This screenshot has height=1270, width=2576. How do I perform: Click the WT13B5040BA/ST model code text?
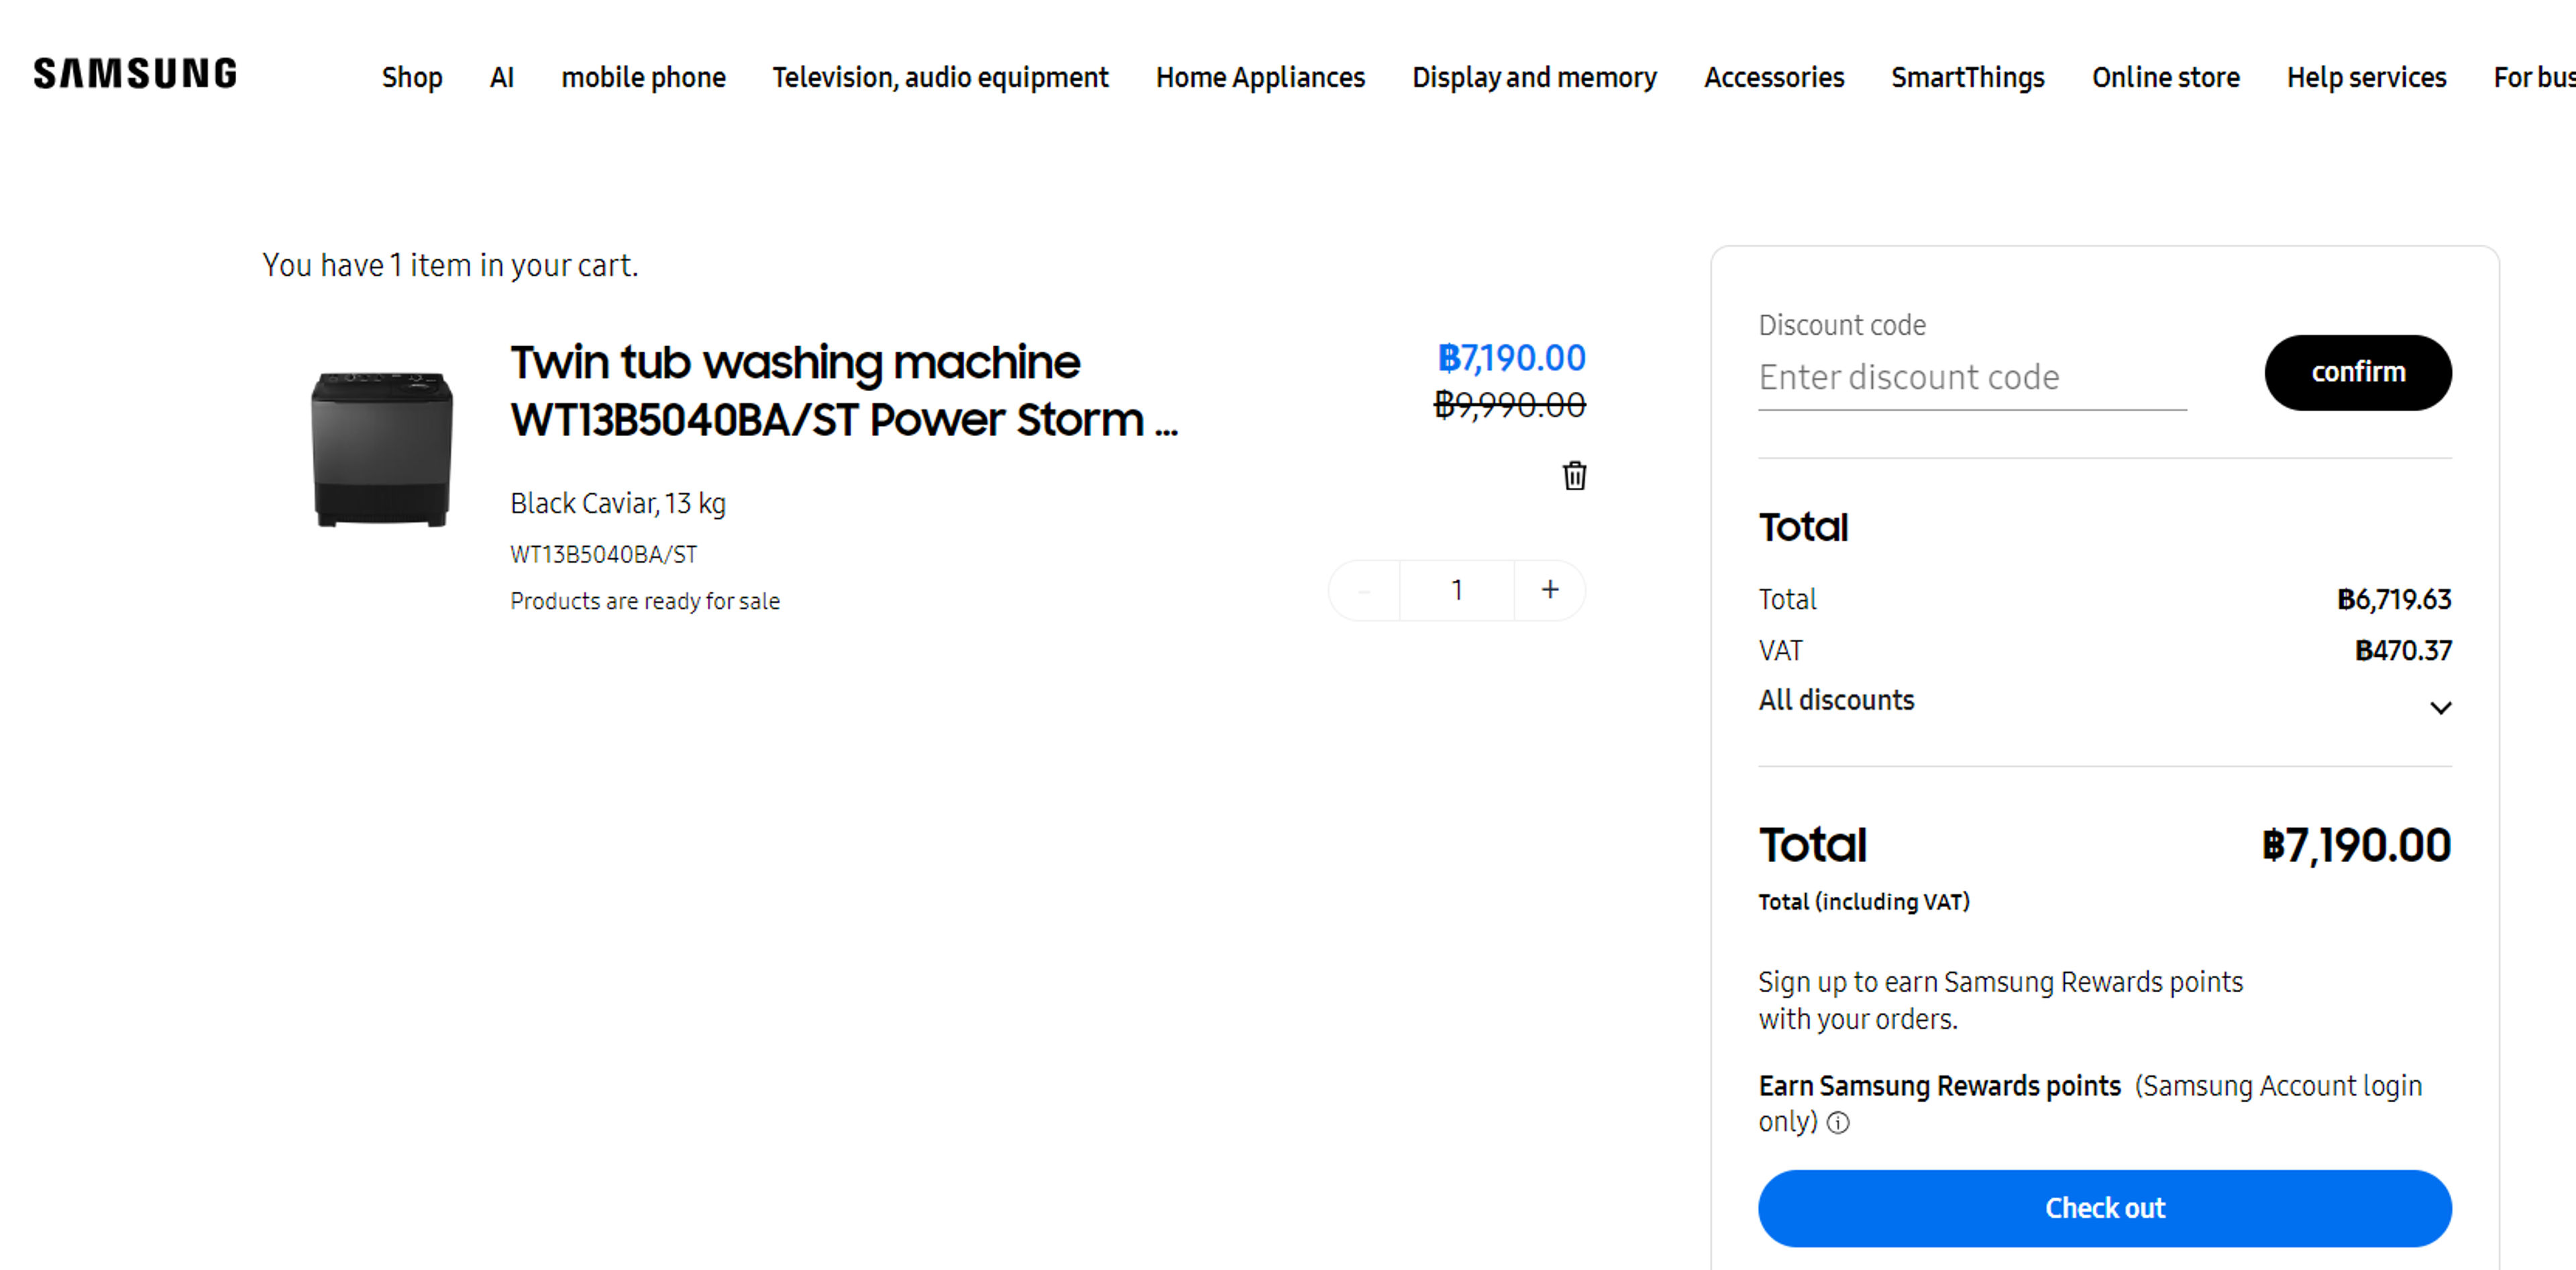tap(603, 555)
